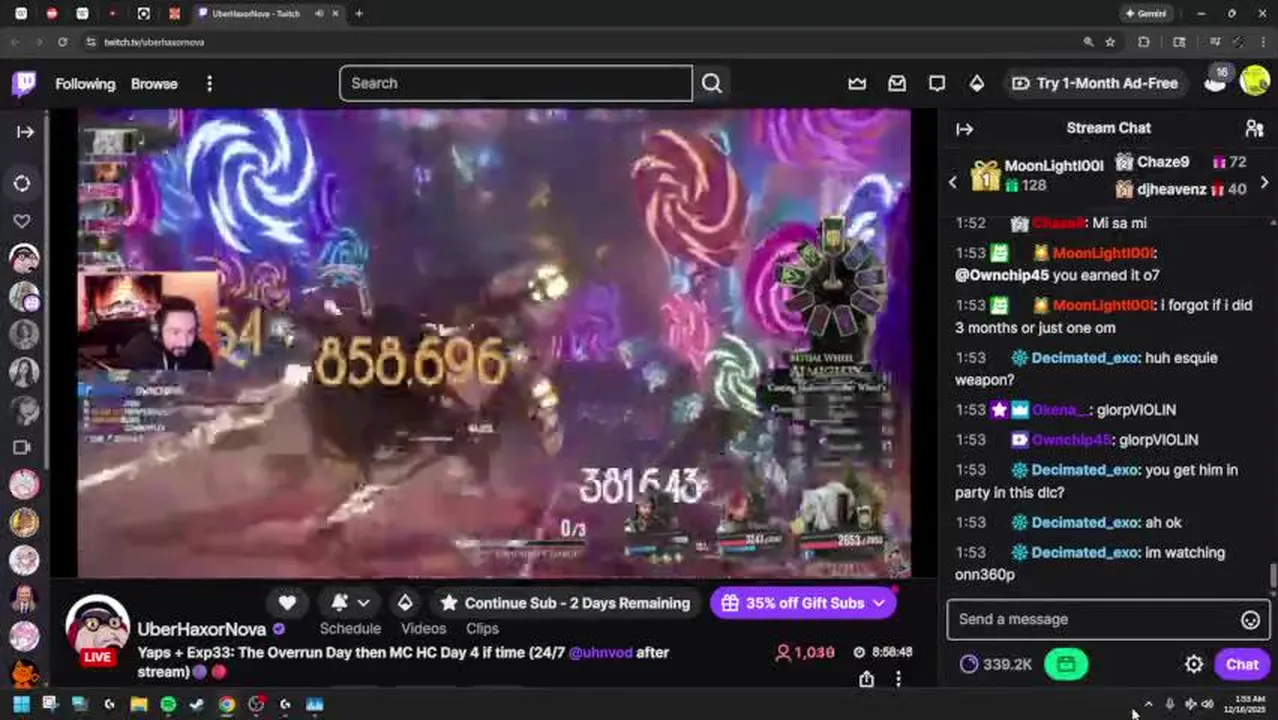Click the share stream icon
This screenshot has width=1278, height=720.
point(866,679)
